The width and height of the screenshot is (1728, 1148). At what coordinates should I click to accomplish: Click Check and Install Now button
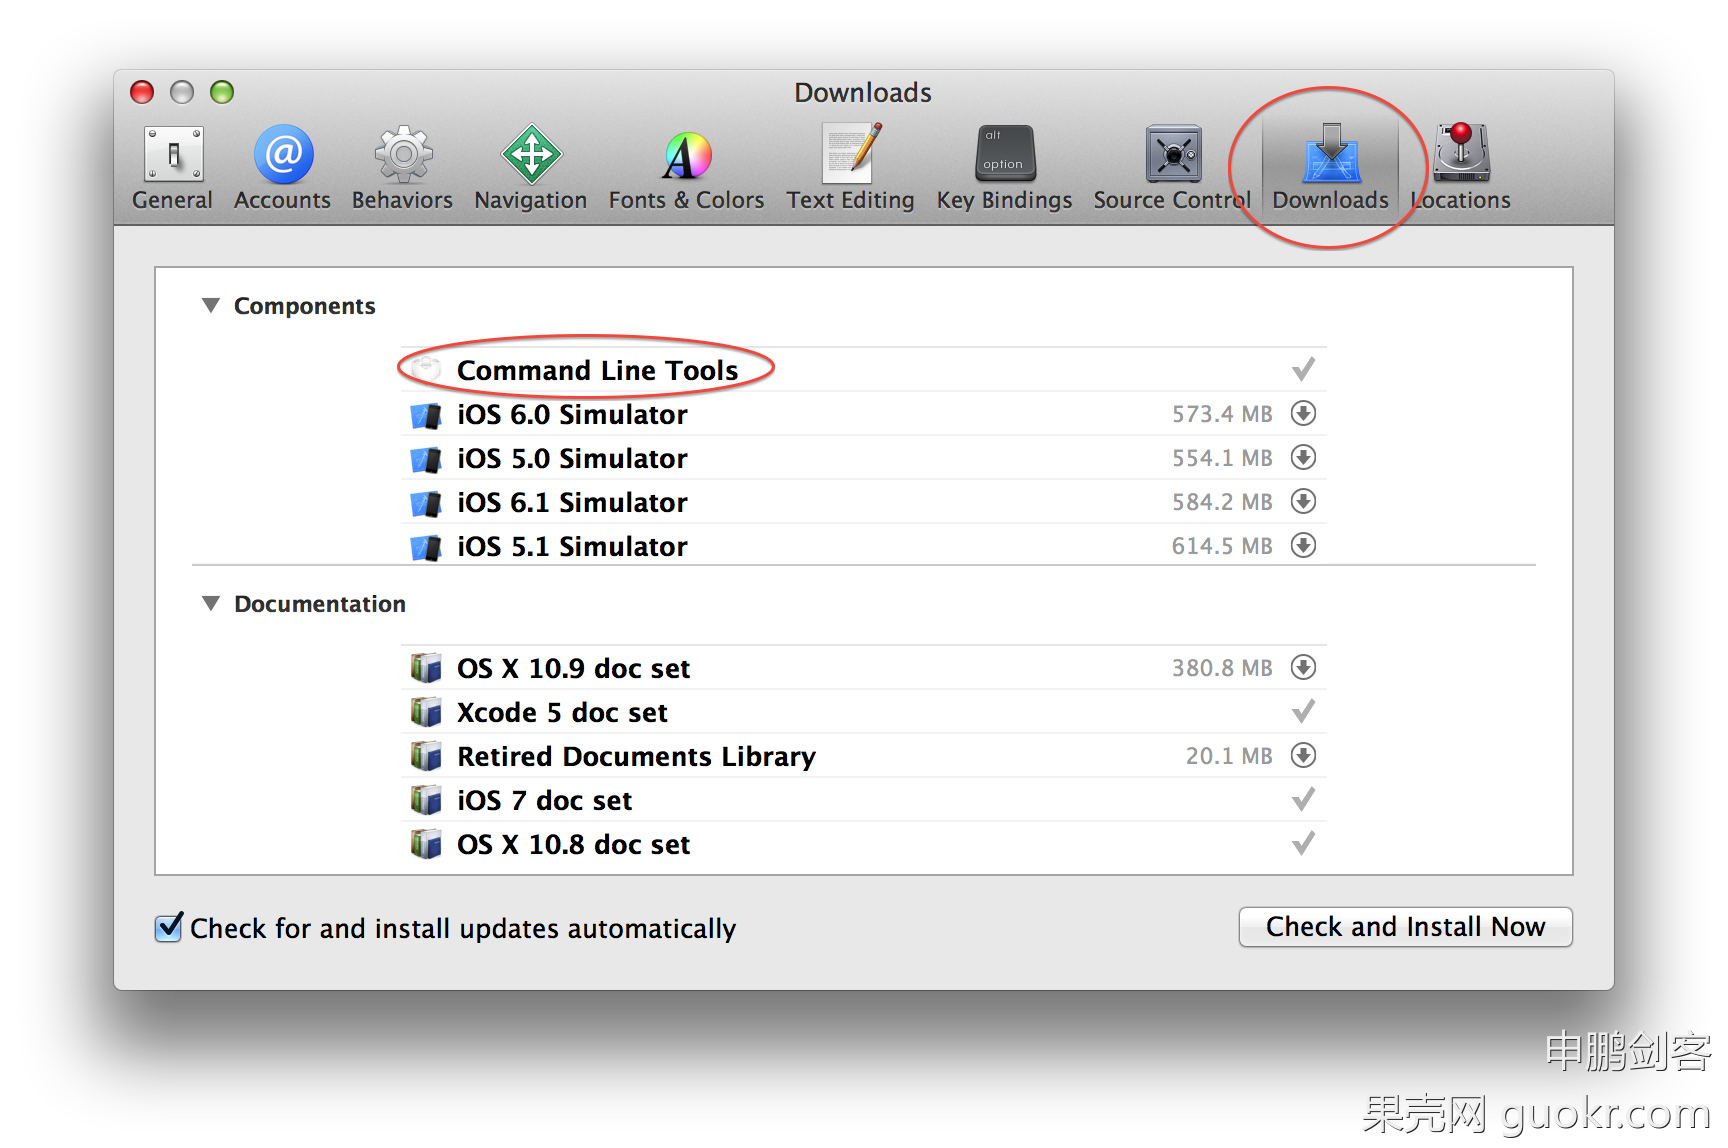[x=1405, y=927]
